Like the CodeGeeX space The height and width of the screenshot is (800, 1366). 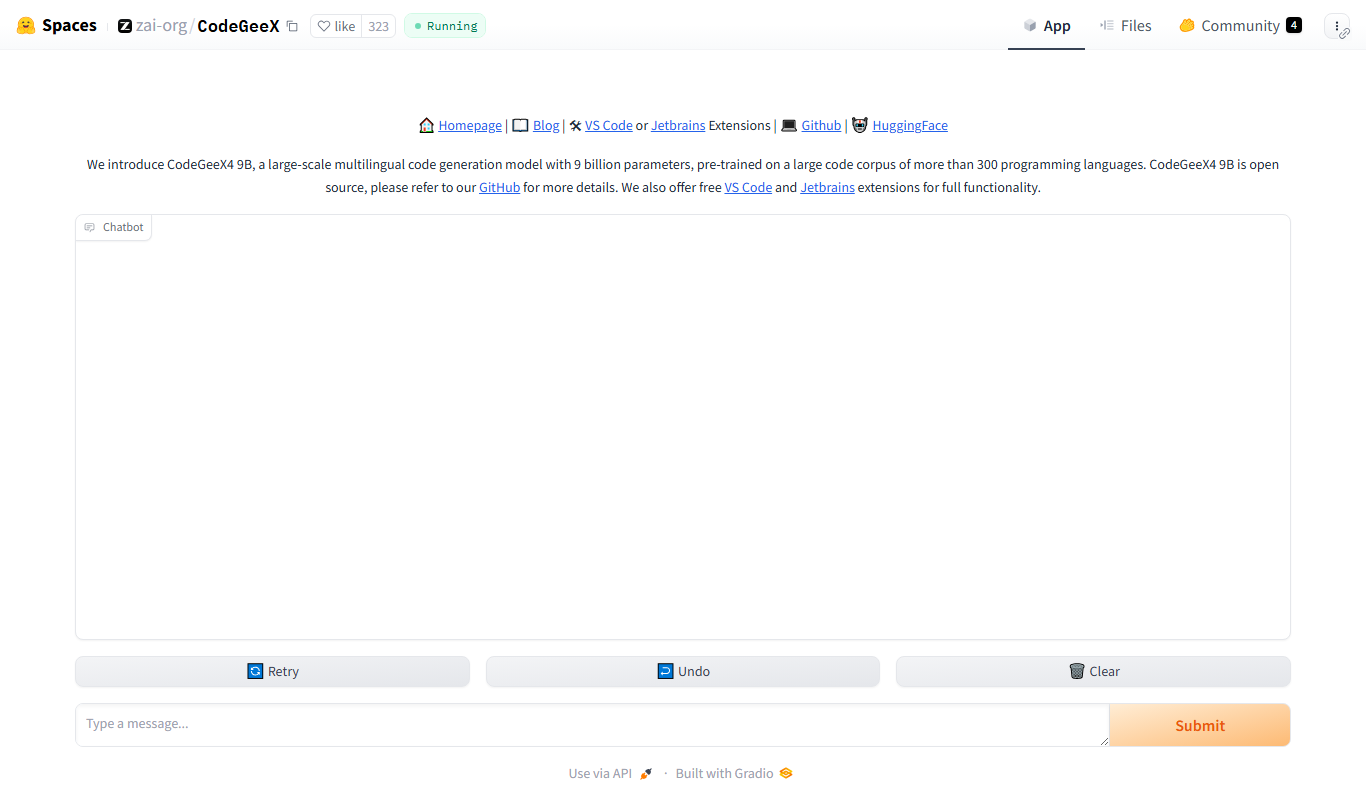[x=336, y=26]
